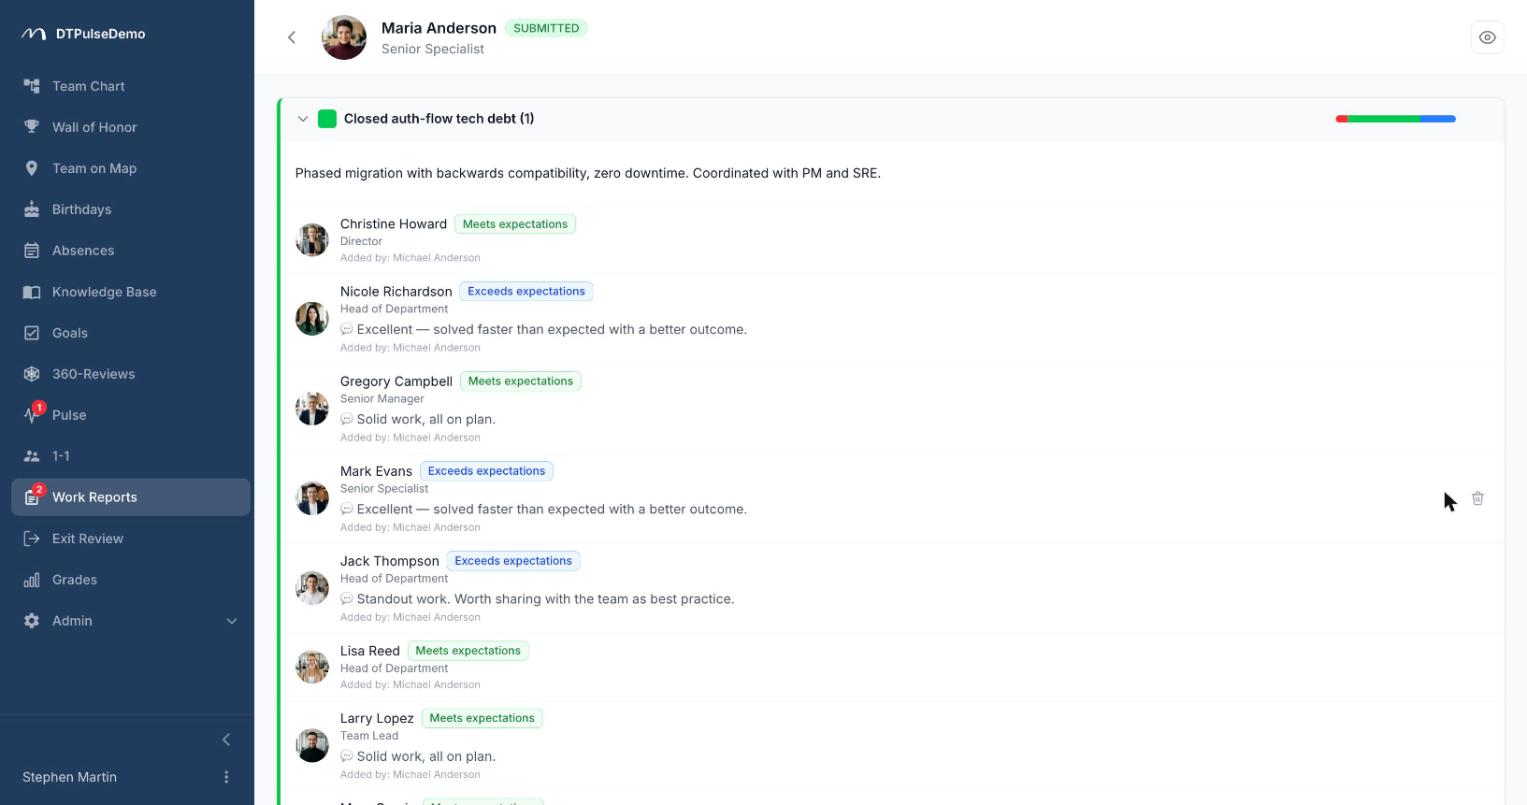This screenshot has width=1527, height=805.
Task: Click the DTPulseDemo logo icon
Action: [34, 34]
